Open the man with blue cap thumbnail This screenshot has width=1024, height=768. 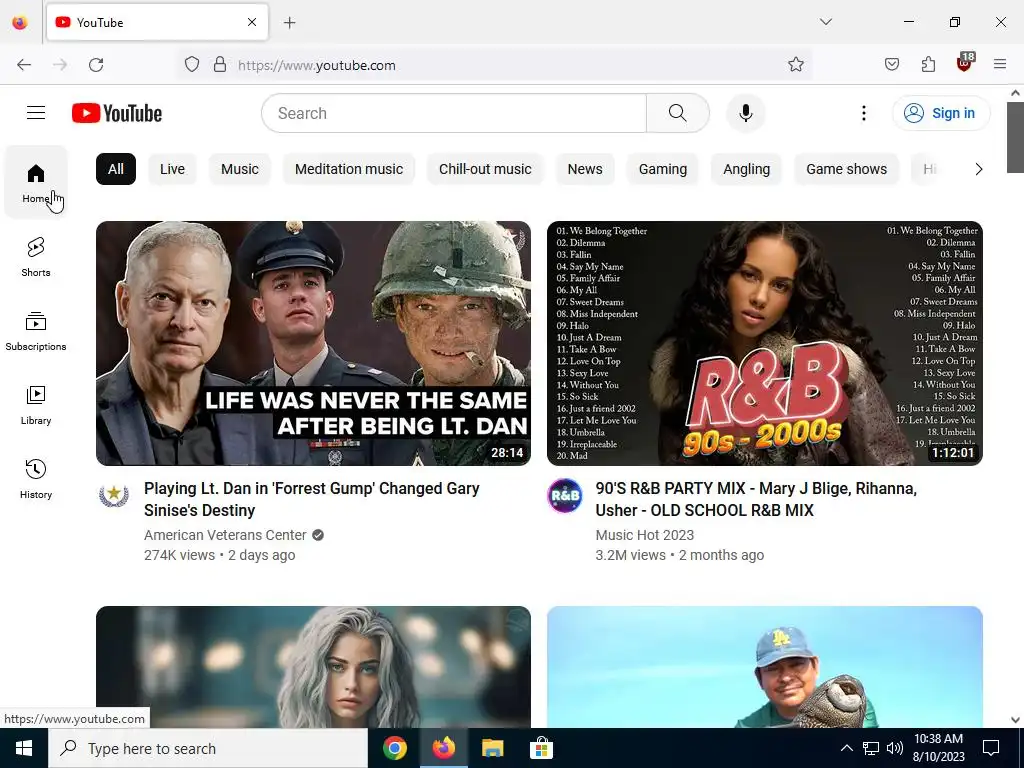(x=765, y=667)
